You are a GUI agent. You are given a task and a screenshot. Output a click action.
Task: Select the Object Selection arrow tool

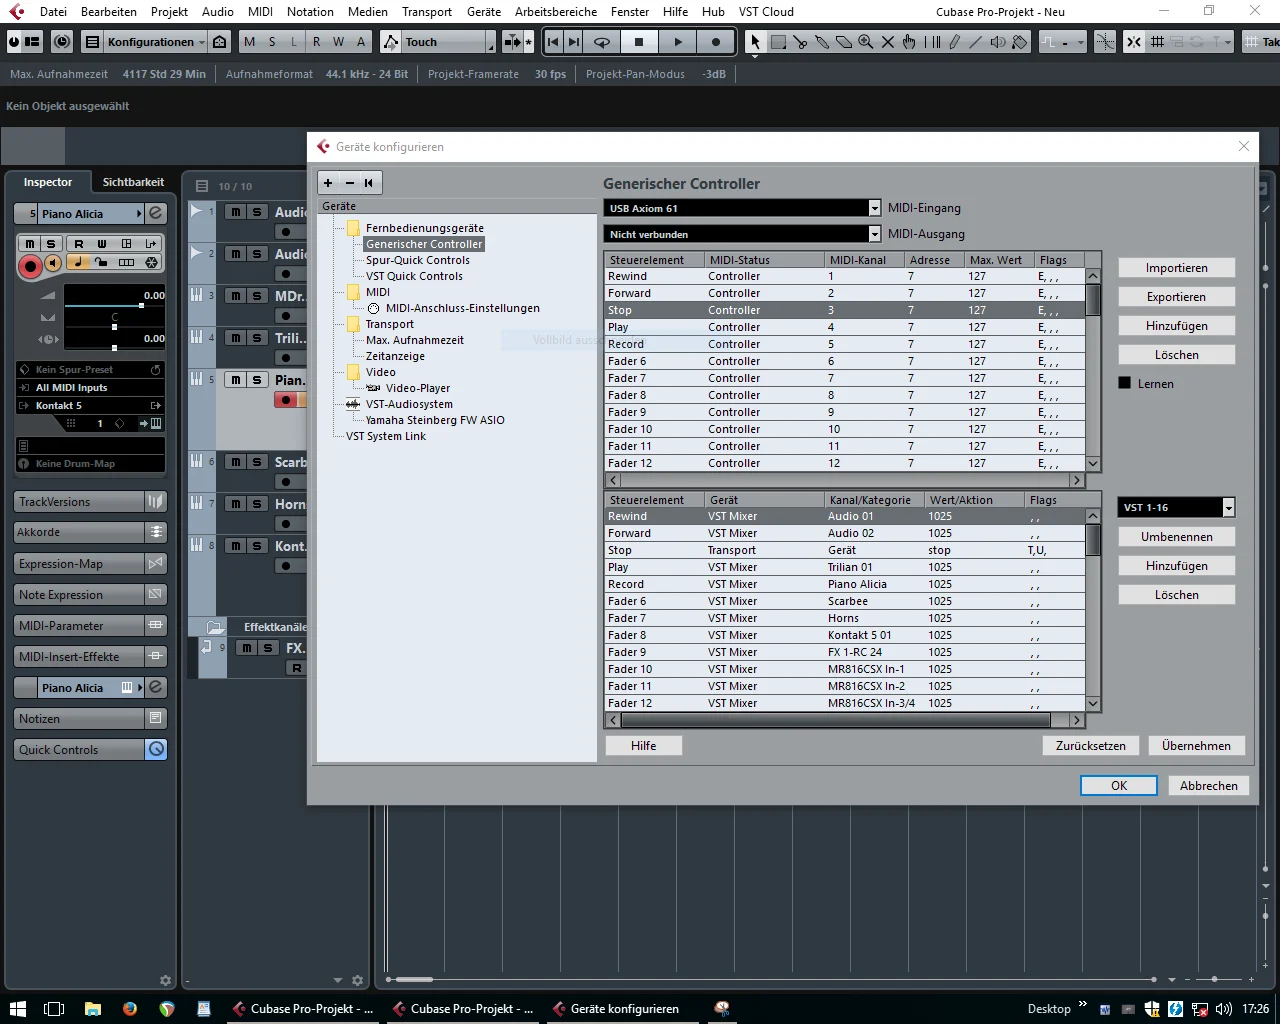coord(756,42)
